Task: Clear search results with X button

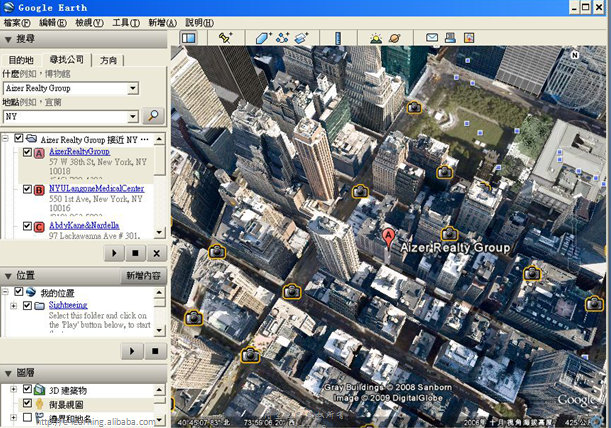Action: [x=157, y=253]
